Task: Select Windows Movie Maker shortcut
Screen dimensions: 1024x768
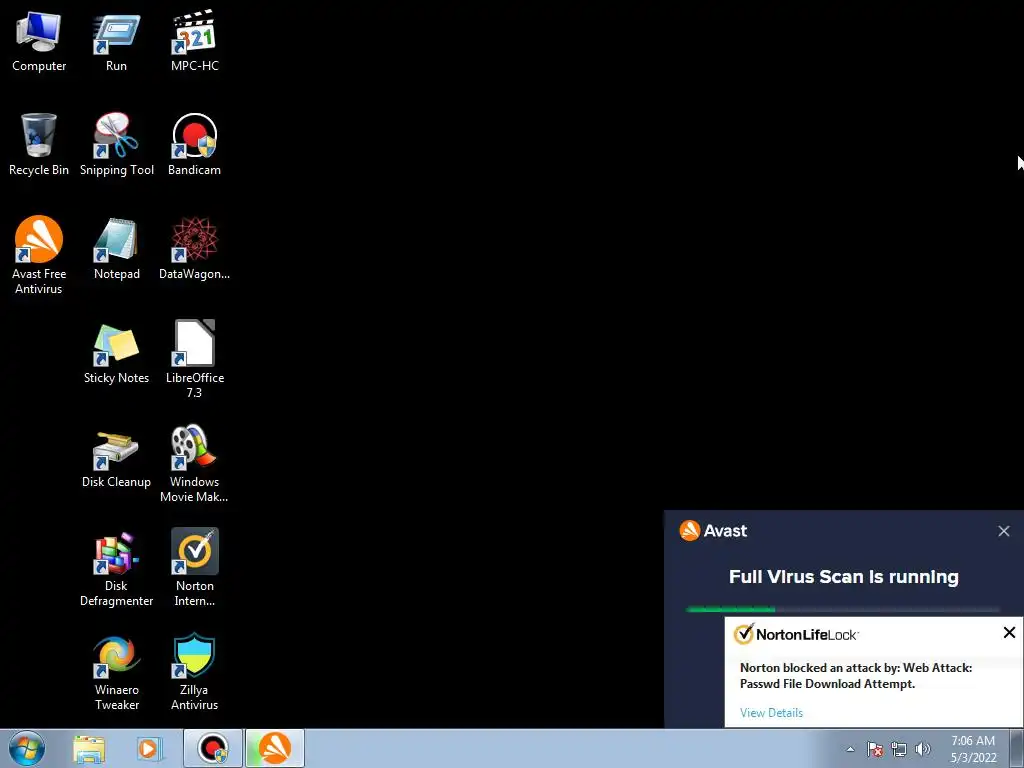Action: (x=194, y=463)
